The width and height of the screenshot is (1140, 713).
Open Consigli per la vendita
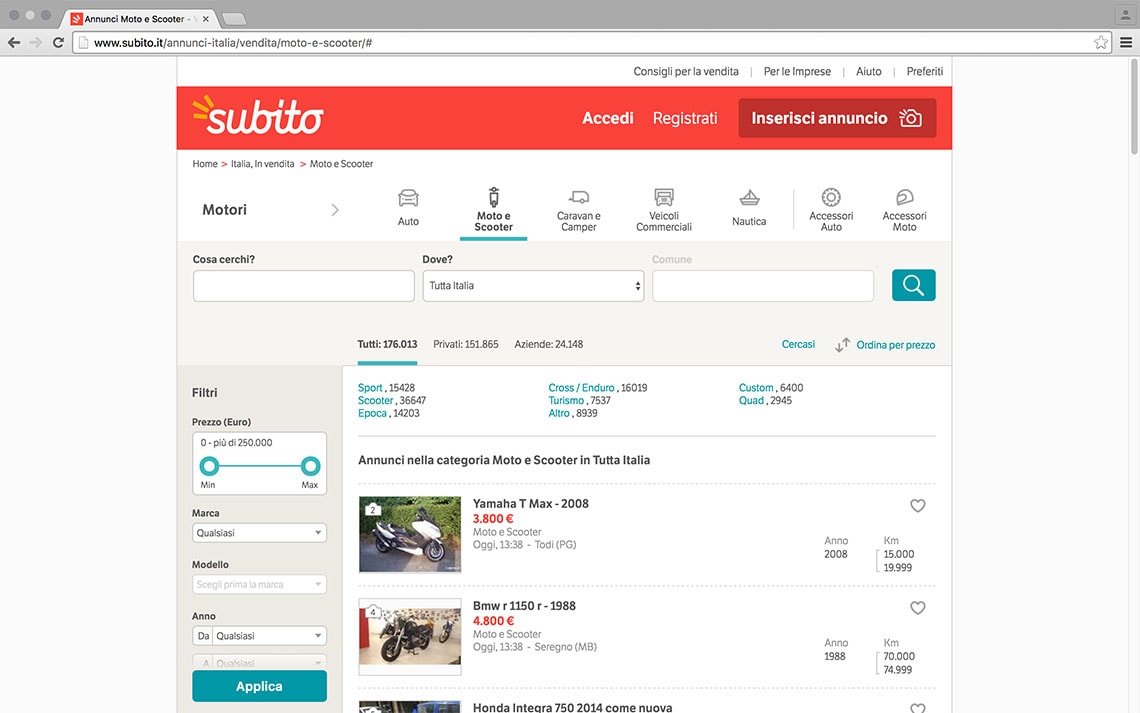pos(686,71)
